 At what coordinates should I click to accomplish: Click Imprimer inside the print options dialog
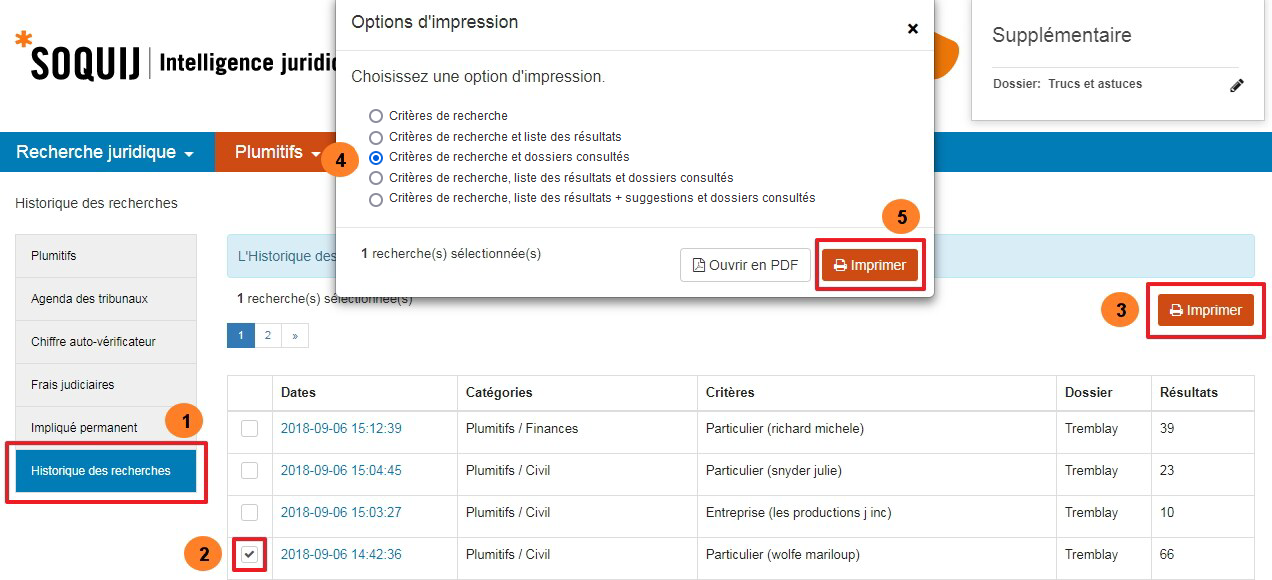[x=868, y=264]
